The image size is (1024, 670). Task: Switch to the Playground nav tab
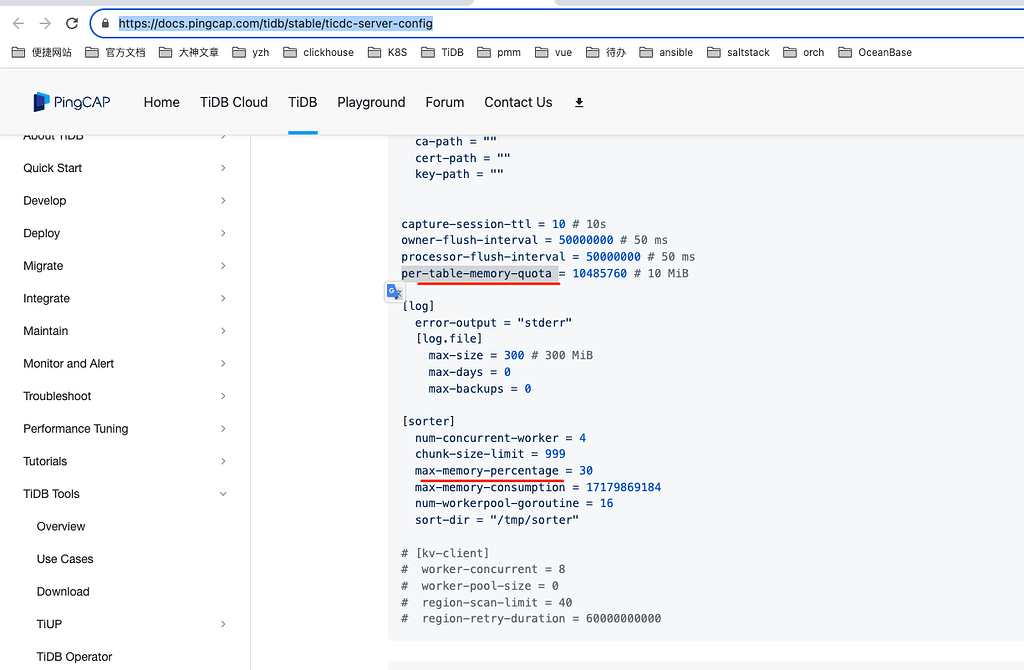(371, 102)
